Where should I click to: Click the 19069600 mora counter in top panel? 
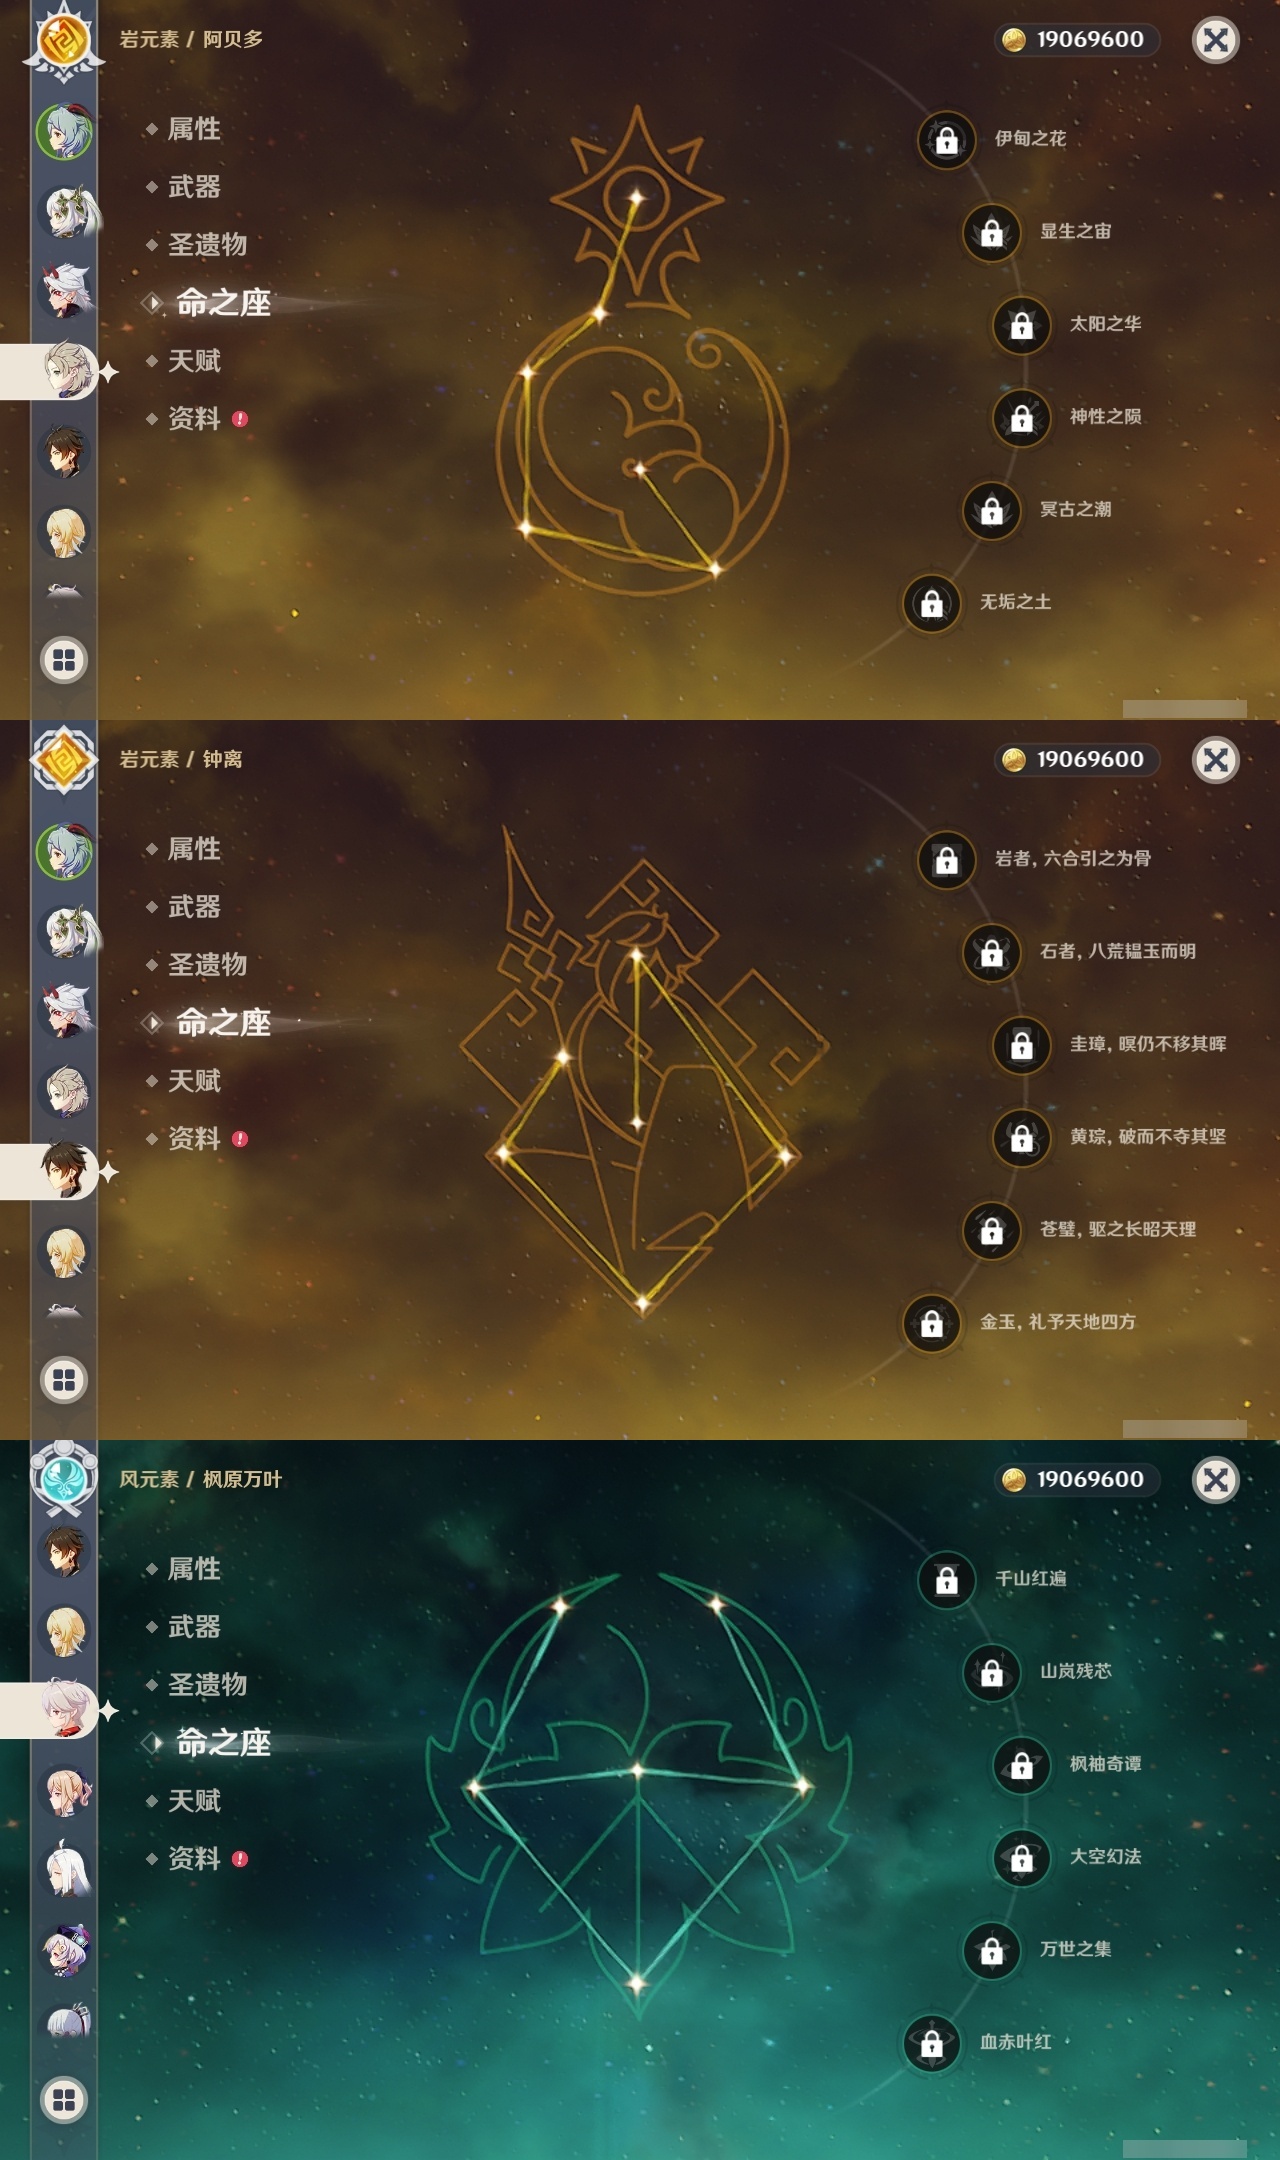(x=1076, y=39)
